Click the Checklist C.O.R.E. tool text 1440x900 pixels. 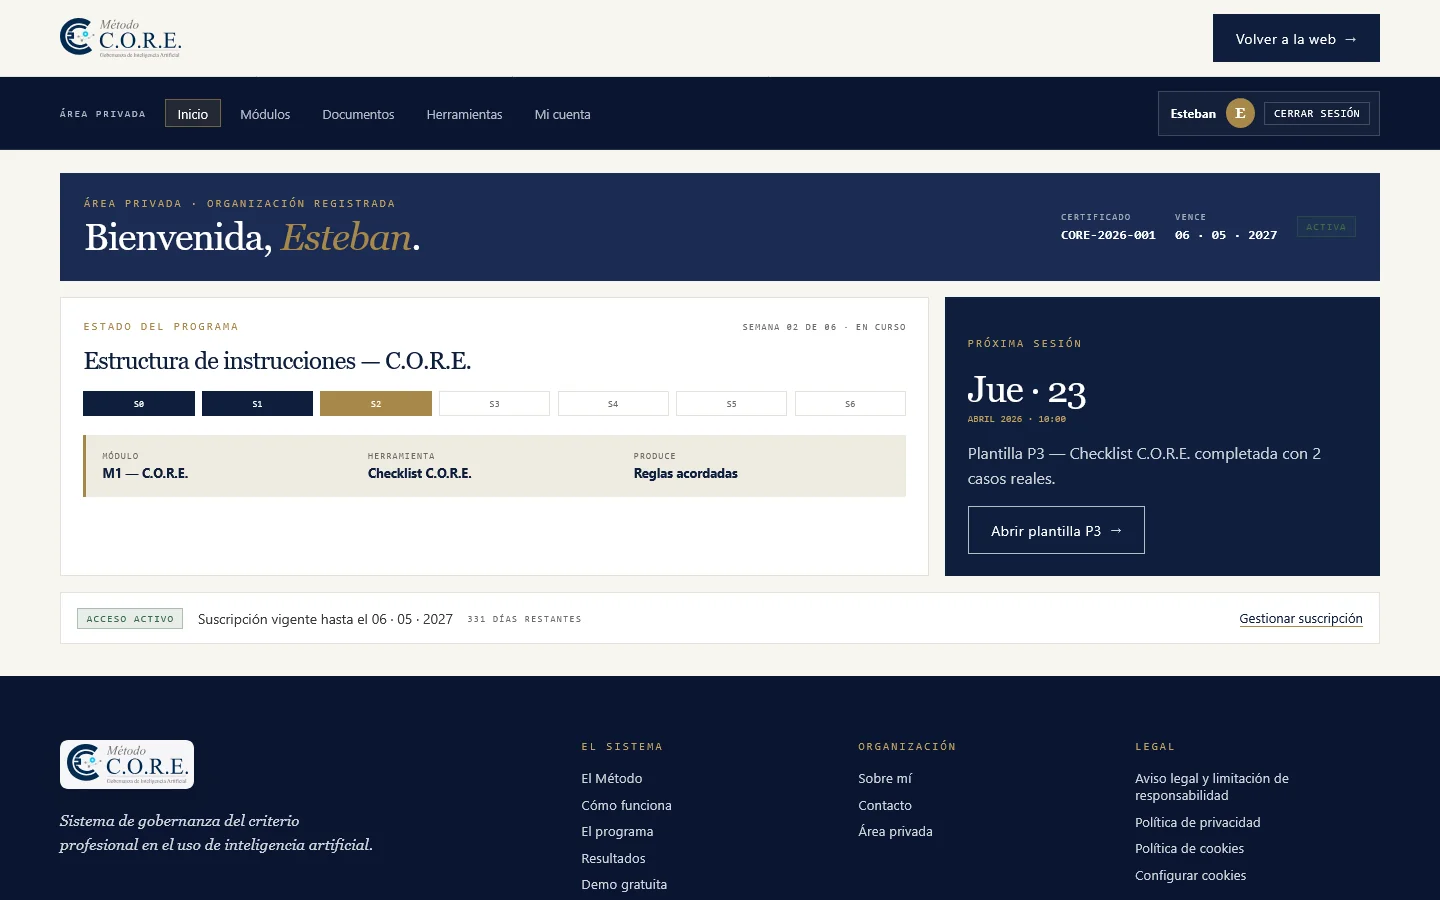pos(420,473)
